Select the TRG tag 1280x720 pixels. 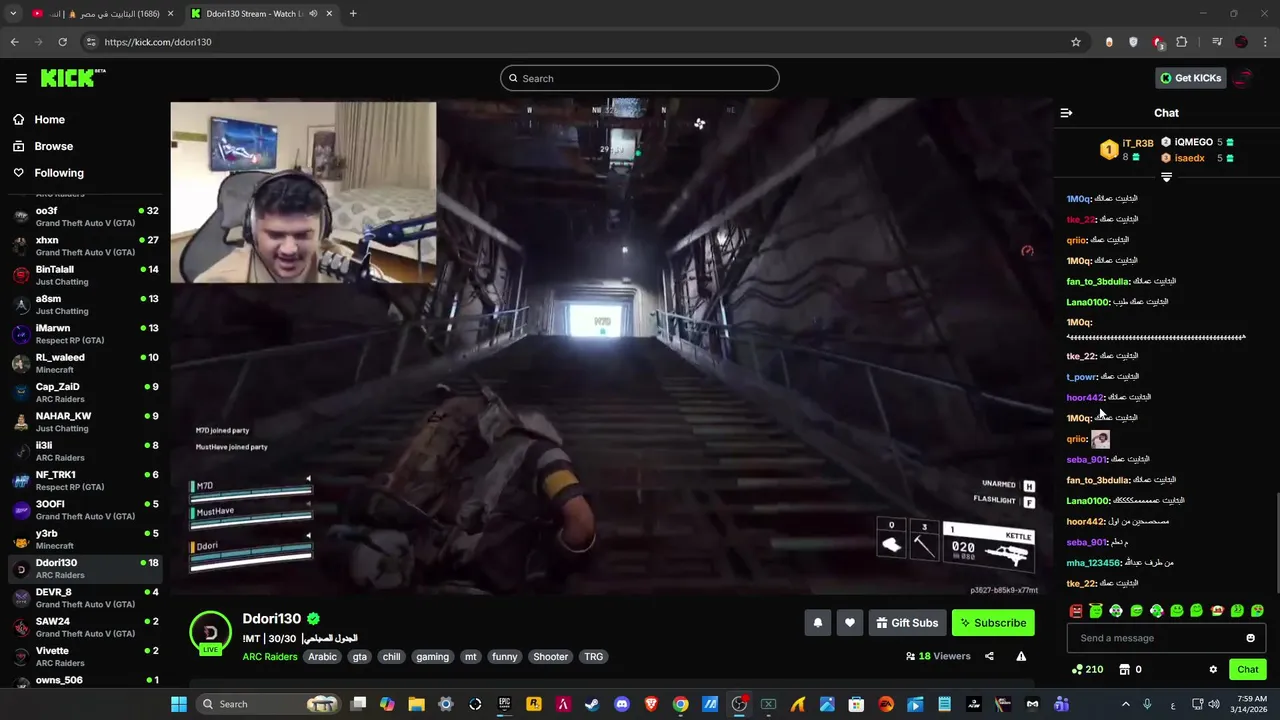point(594,657)
